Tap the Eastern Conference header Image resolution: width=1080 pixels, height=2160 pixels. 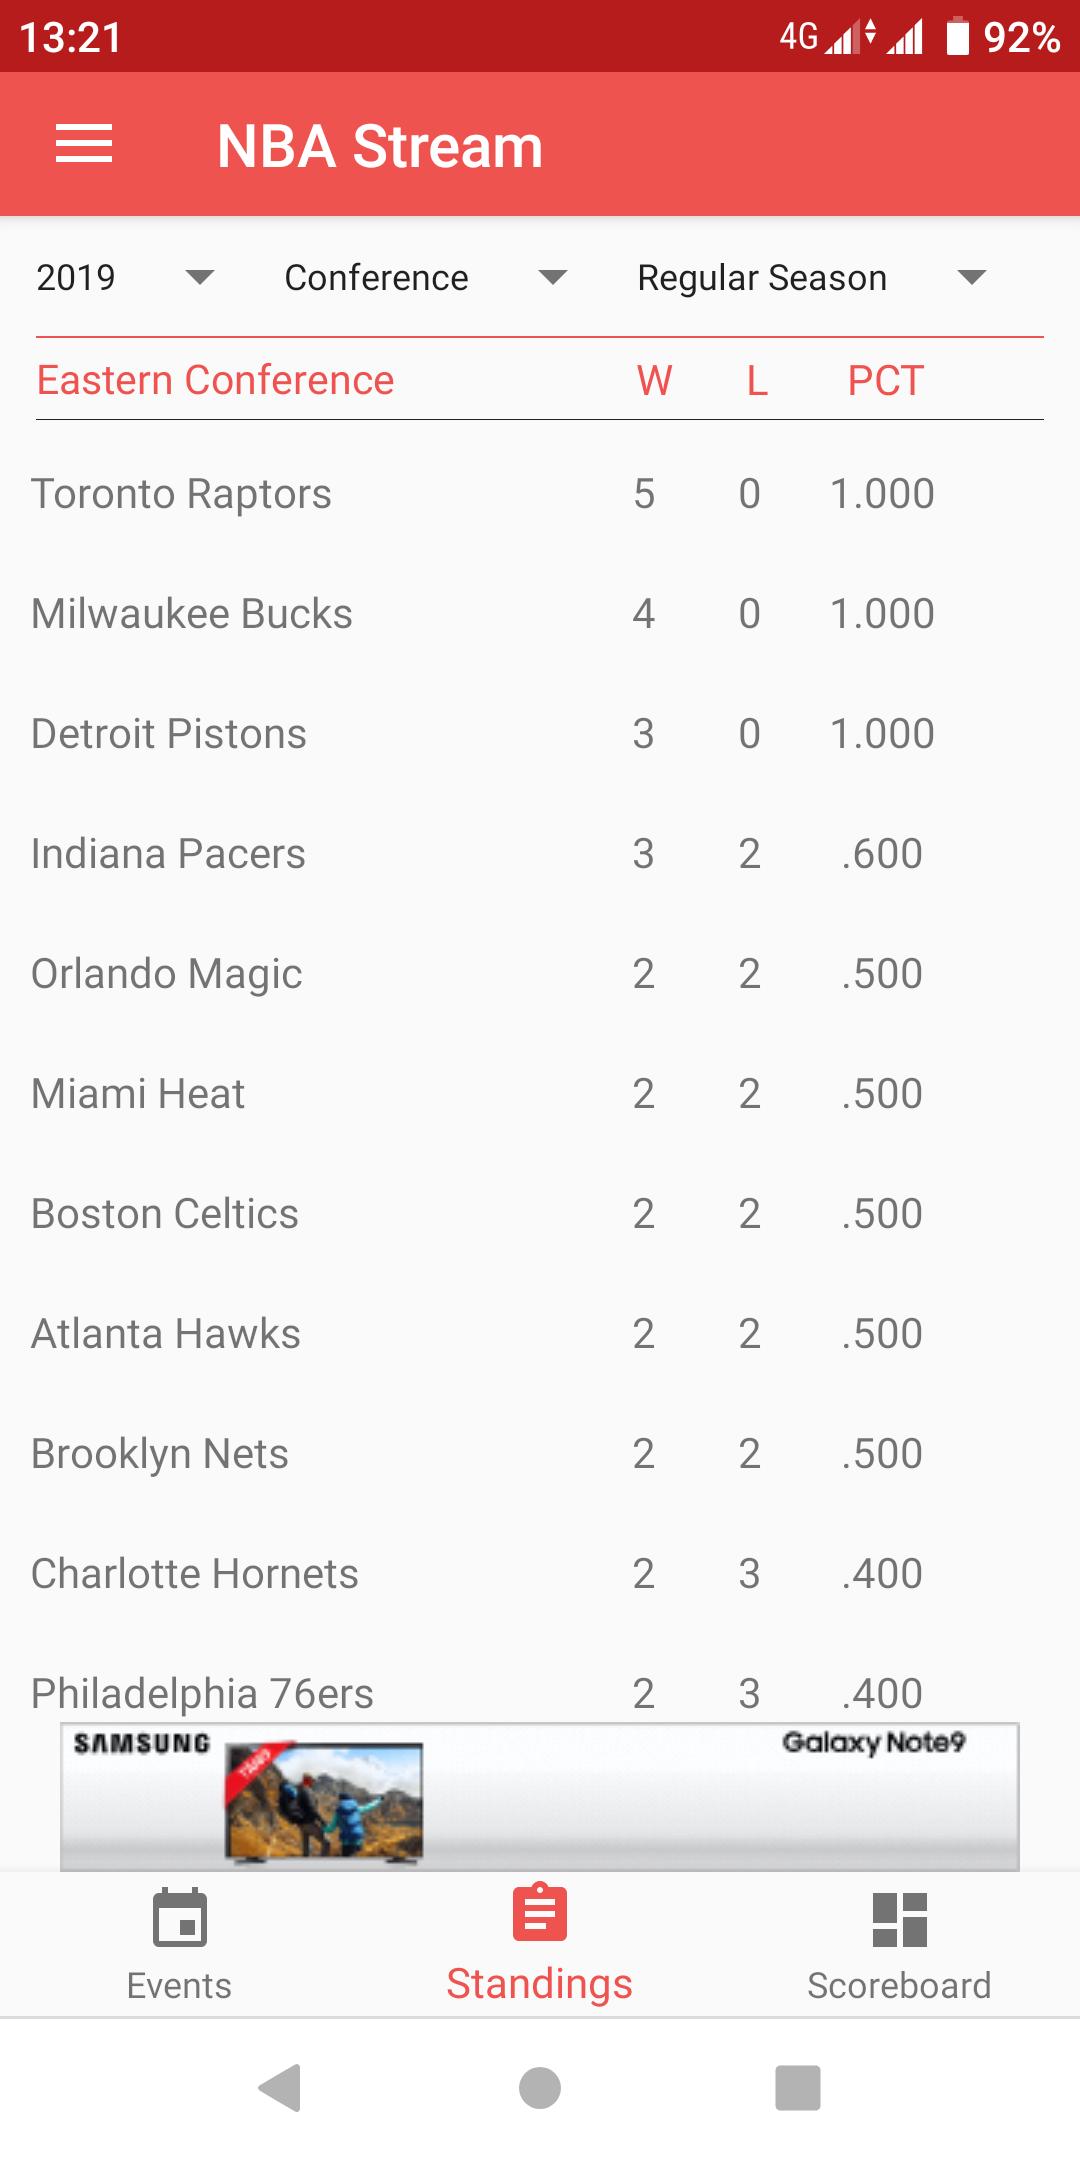coord(215,380)
